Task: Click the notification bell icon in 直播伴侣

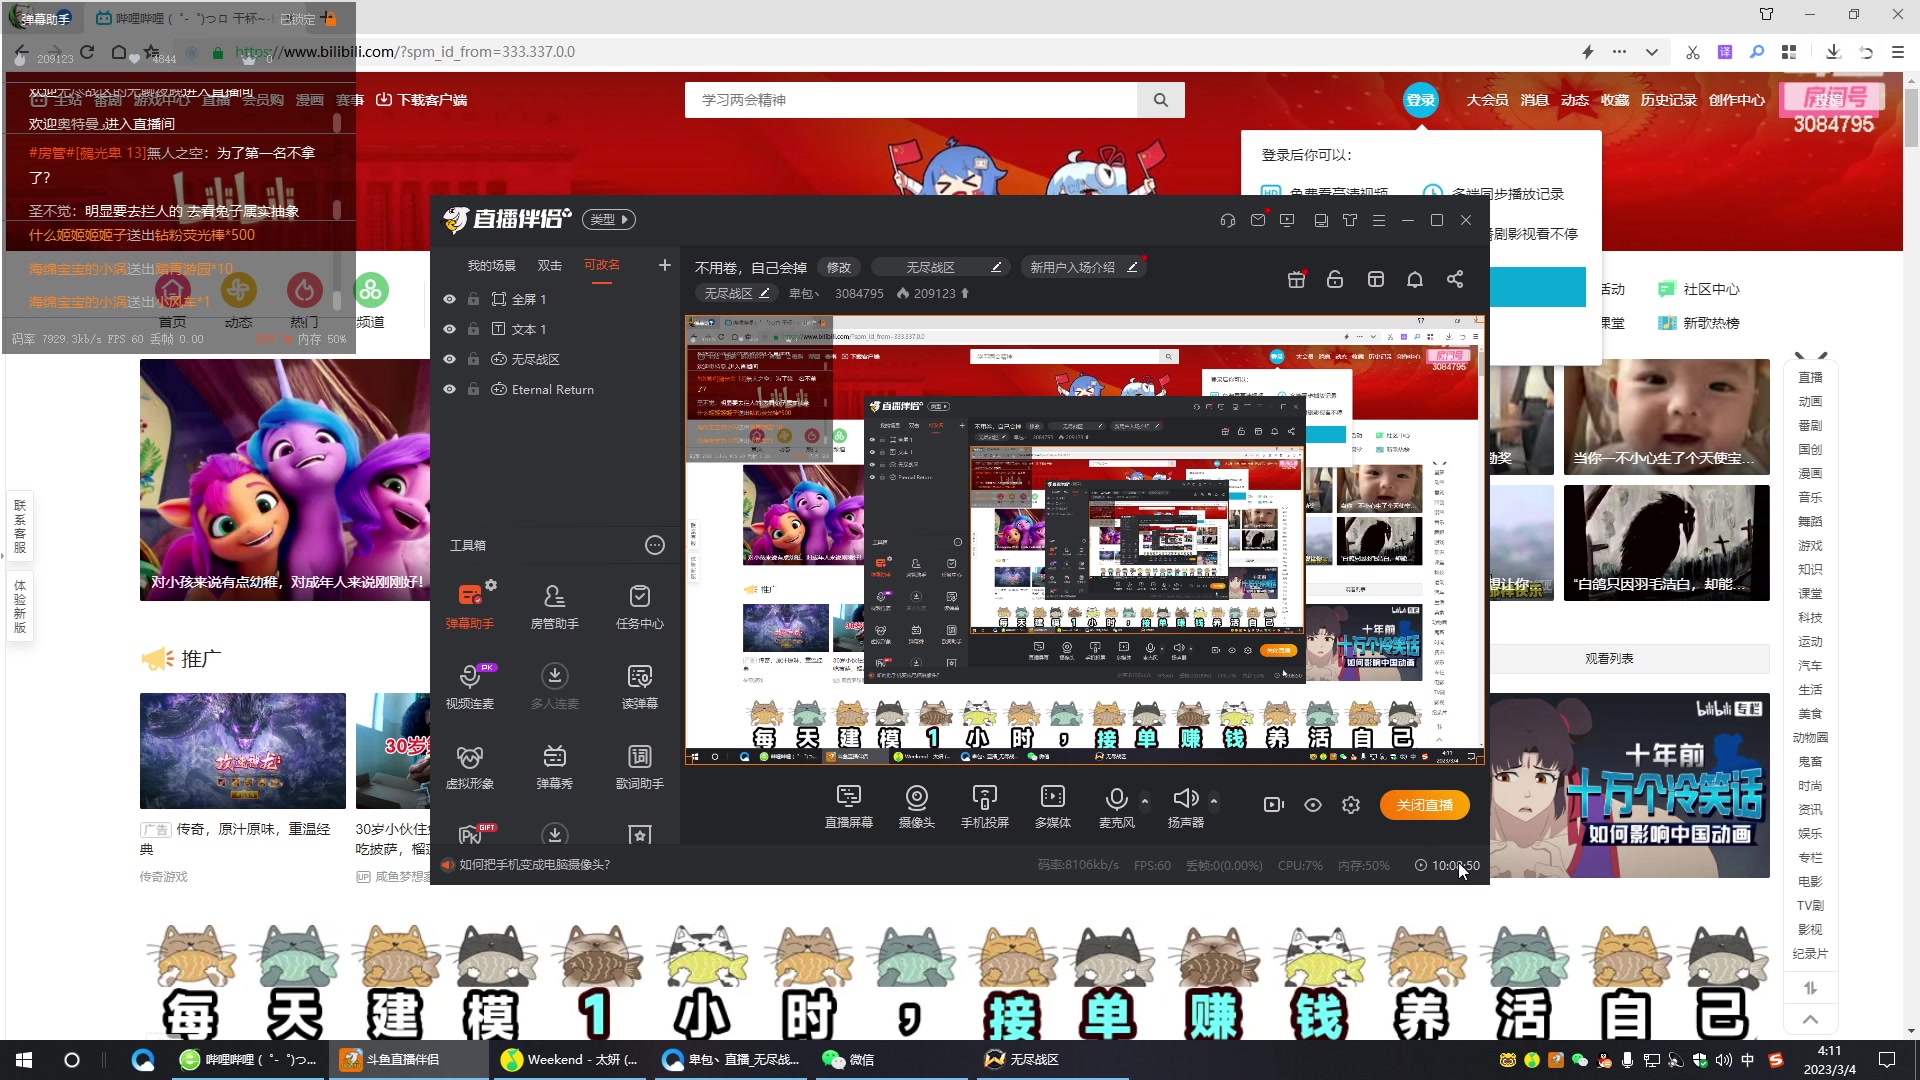Action: point(1415,279)
